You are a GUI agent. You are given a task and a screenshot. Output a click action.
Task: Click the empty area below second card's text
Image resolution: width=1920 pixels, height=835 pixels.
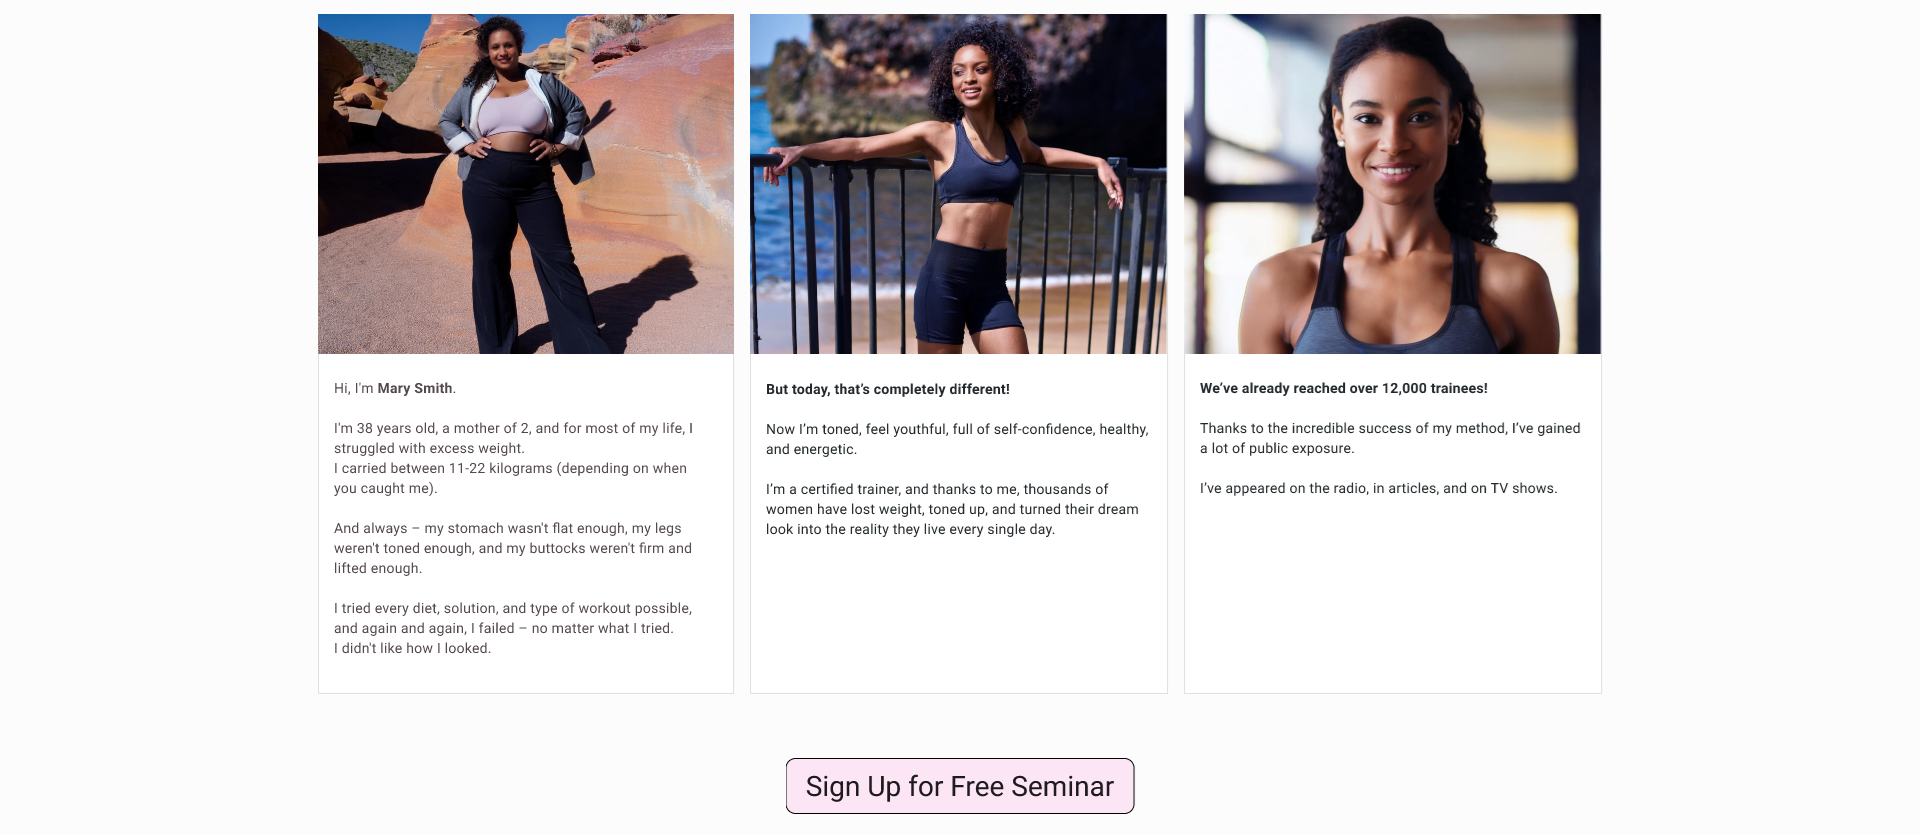click(x=958, y=615)
